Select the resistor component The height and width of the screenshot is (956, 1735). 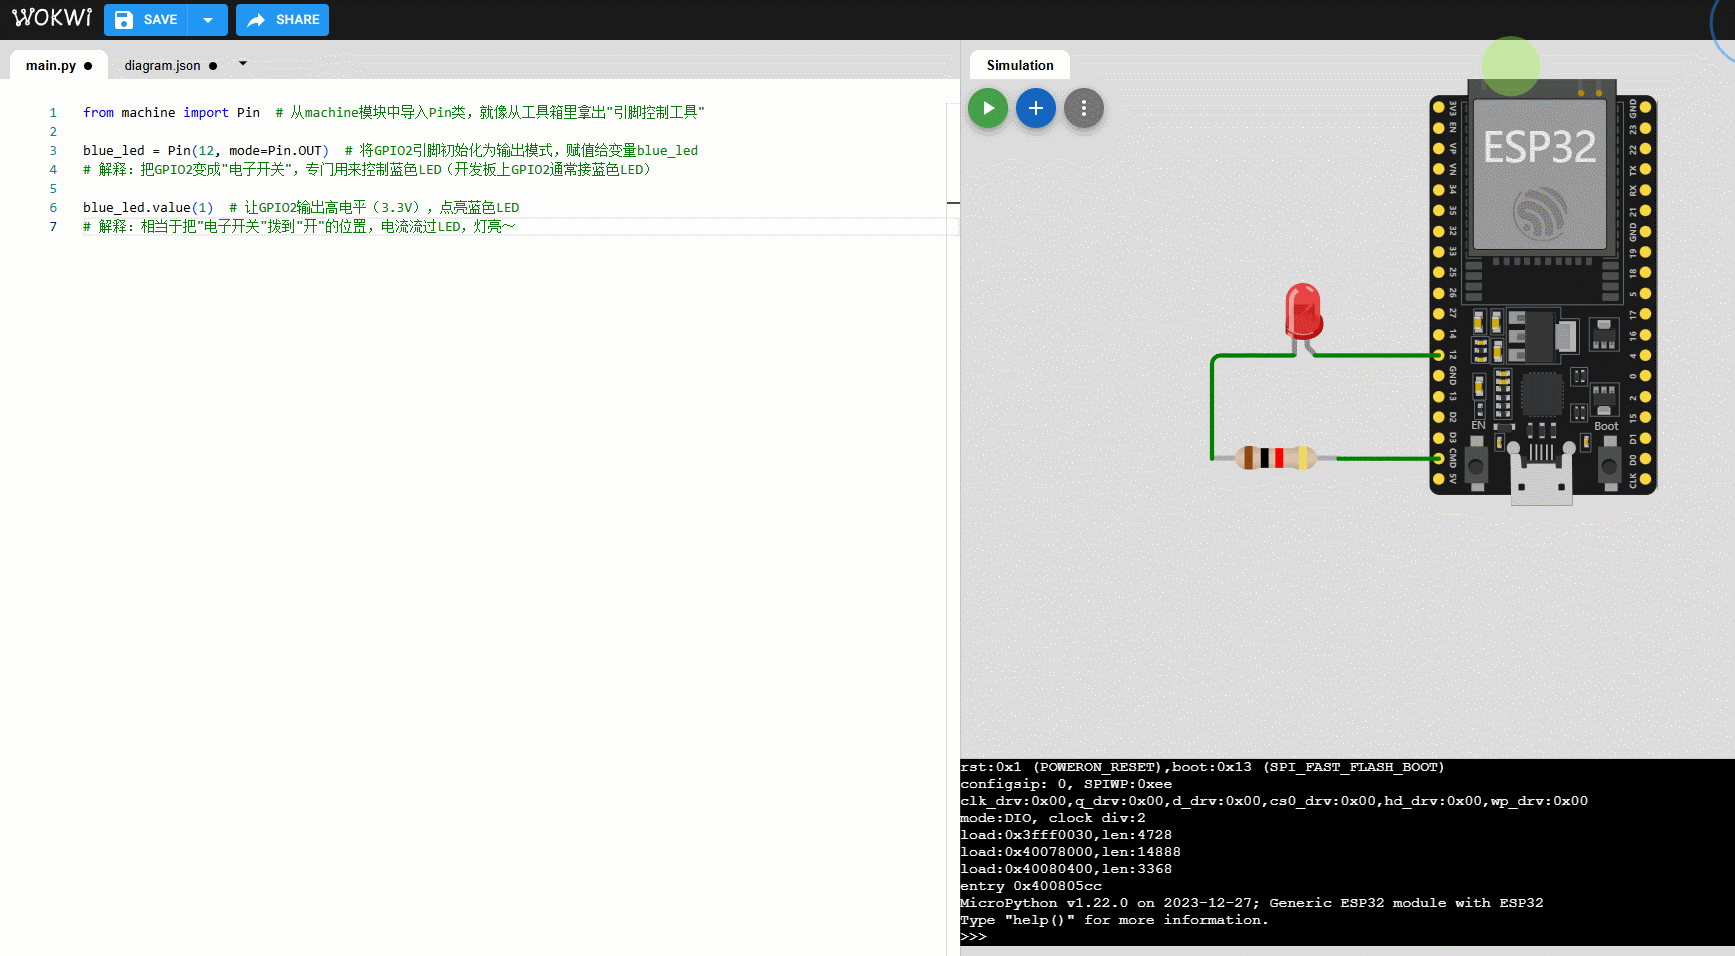click(x=1276, y=458)
